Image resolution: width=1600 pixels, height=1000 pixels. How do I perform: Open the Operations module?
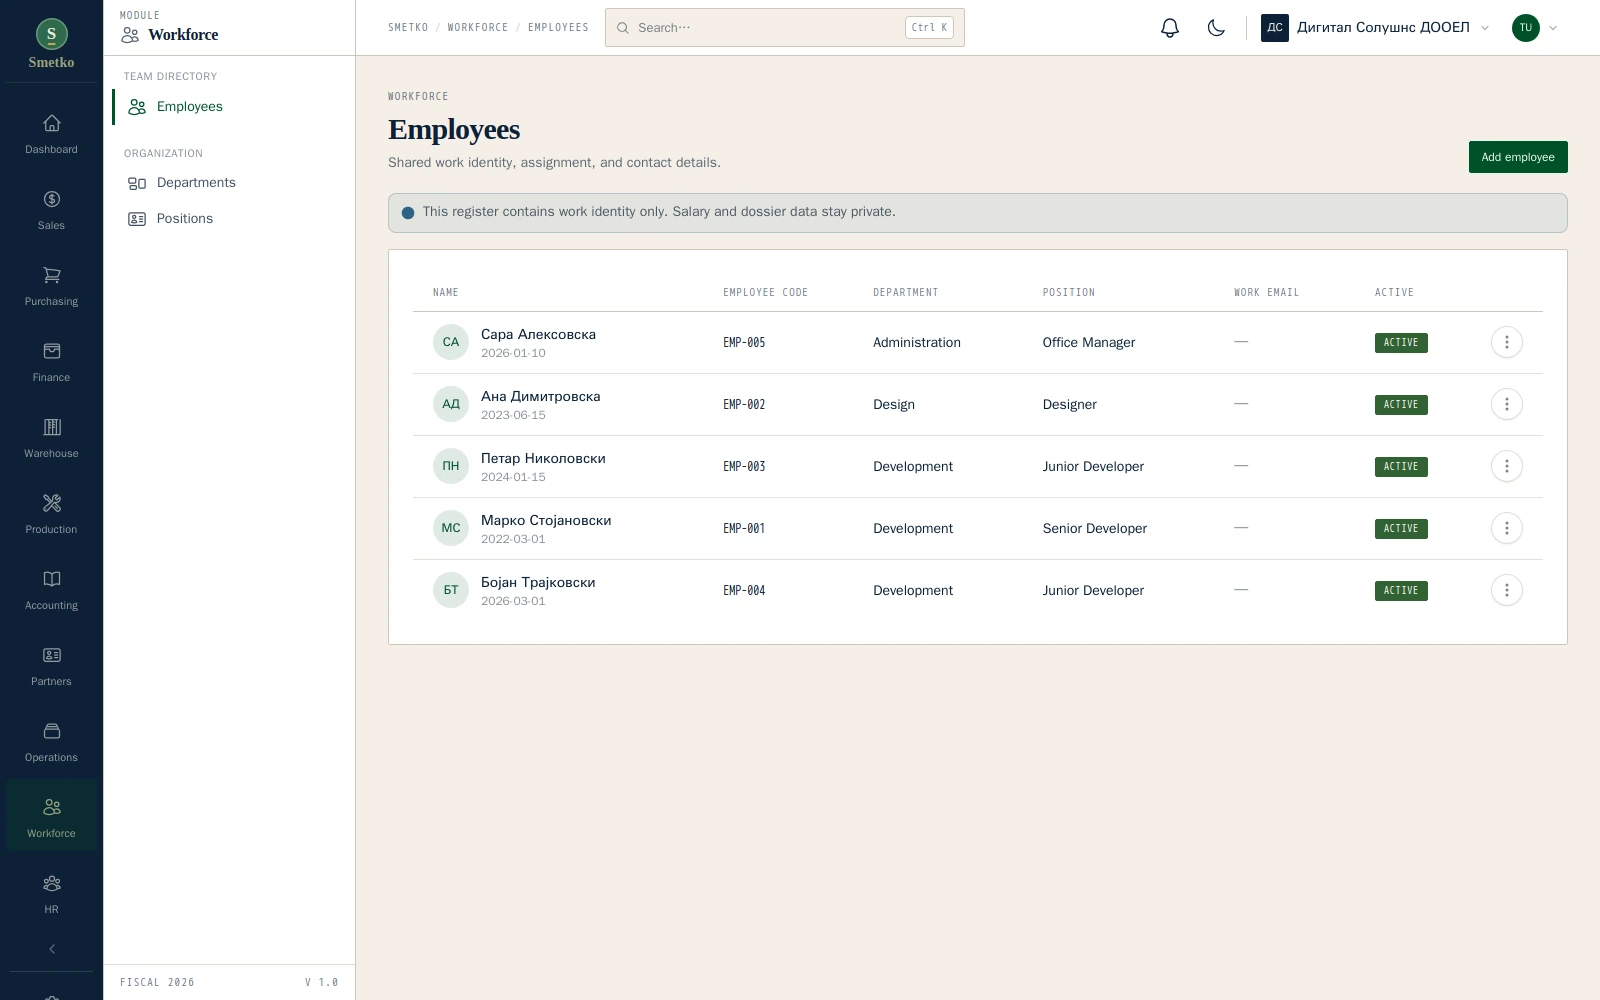[x=51, y=742]
